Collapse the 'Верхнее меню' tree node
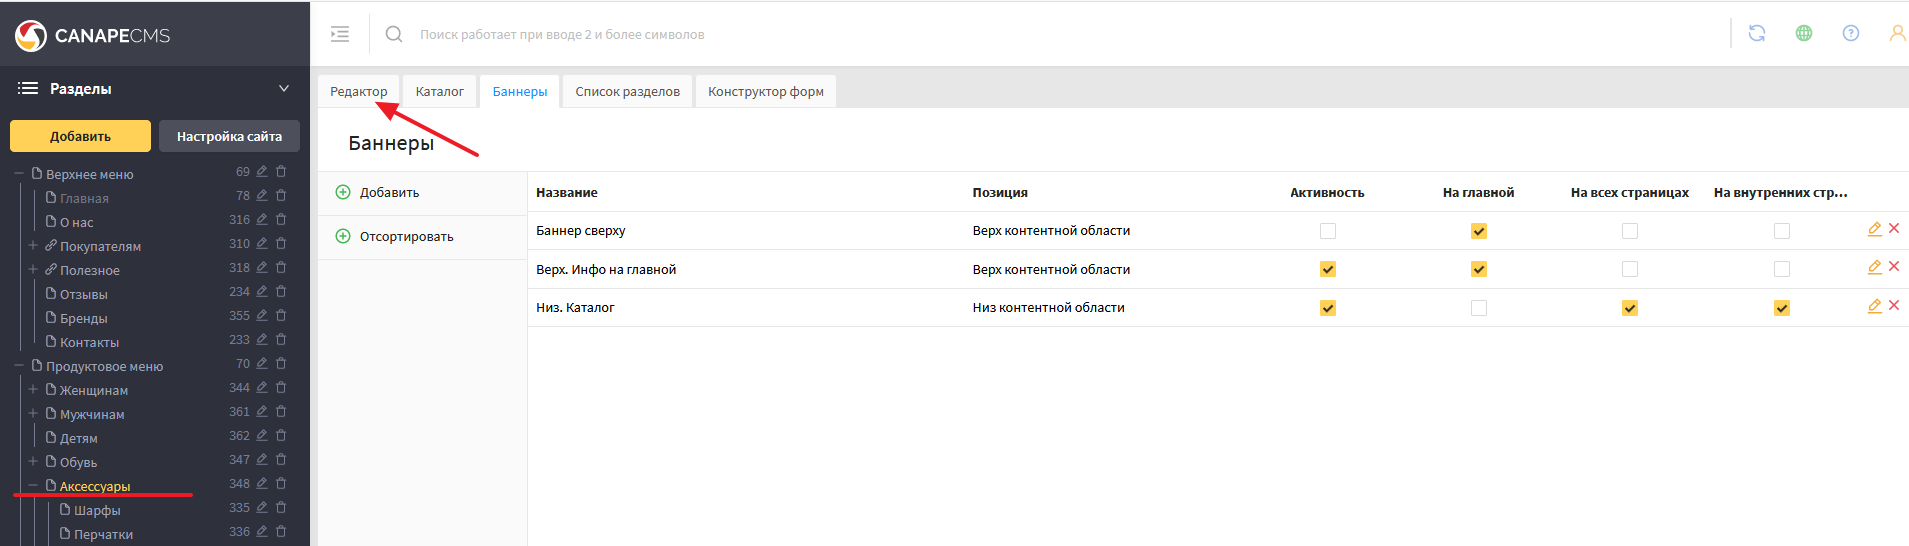The image size is (1909, 546). [19, 173]
